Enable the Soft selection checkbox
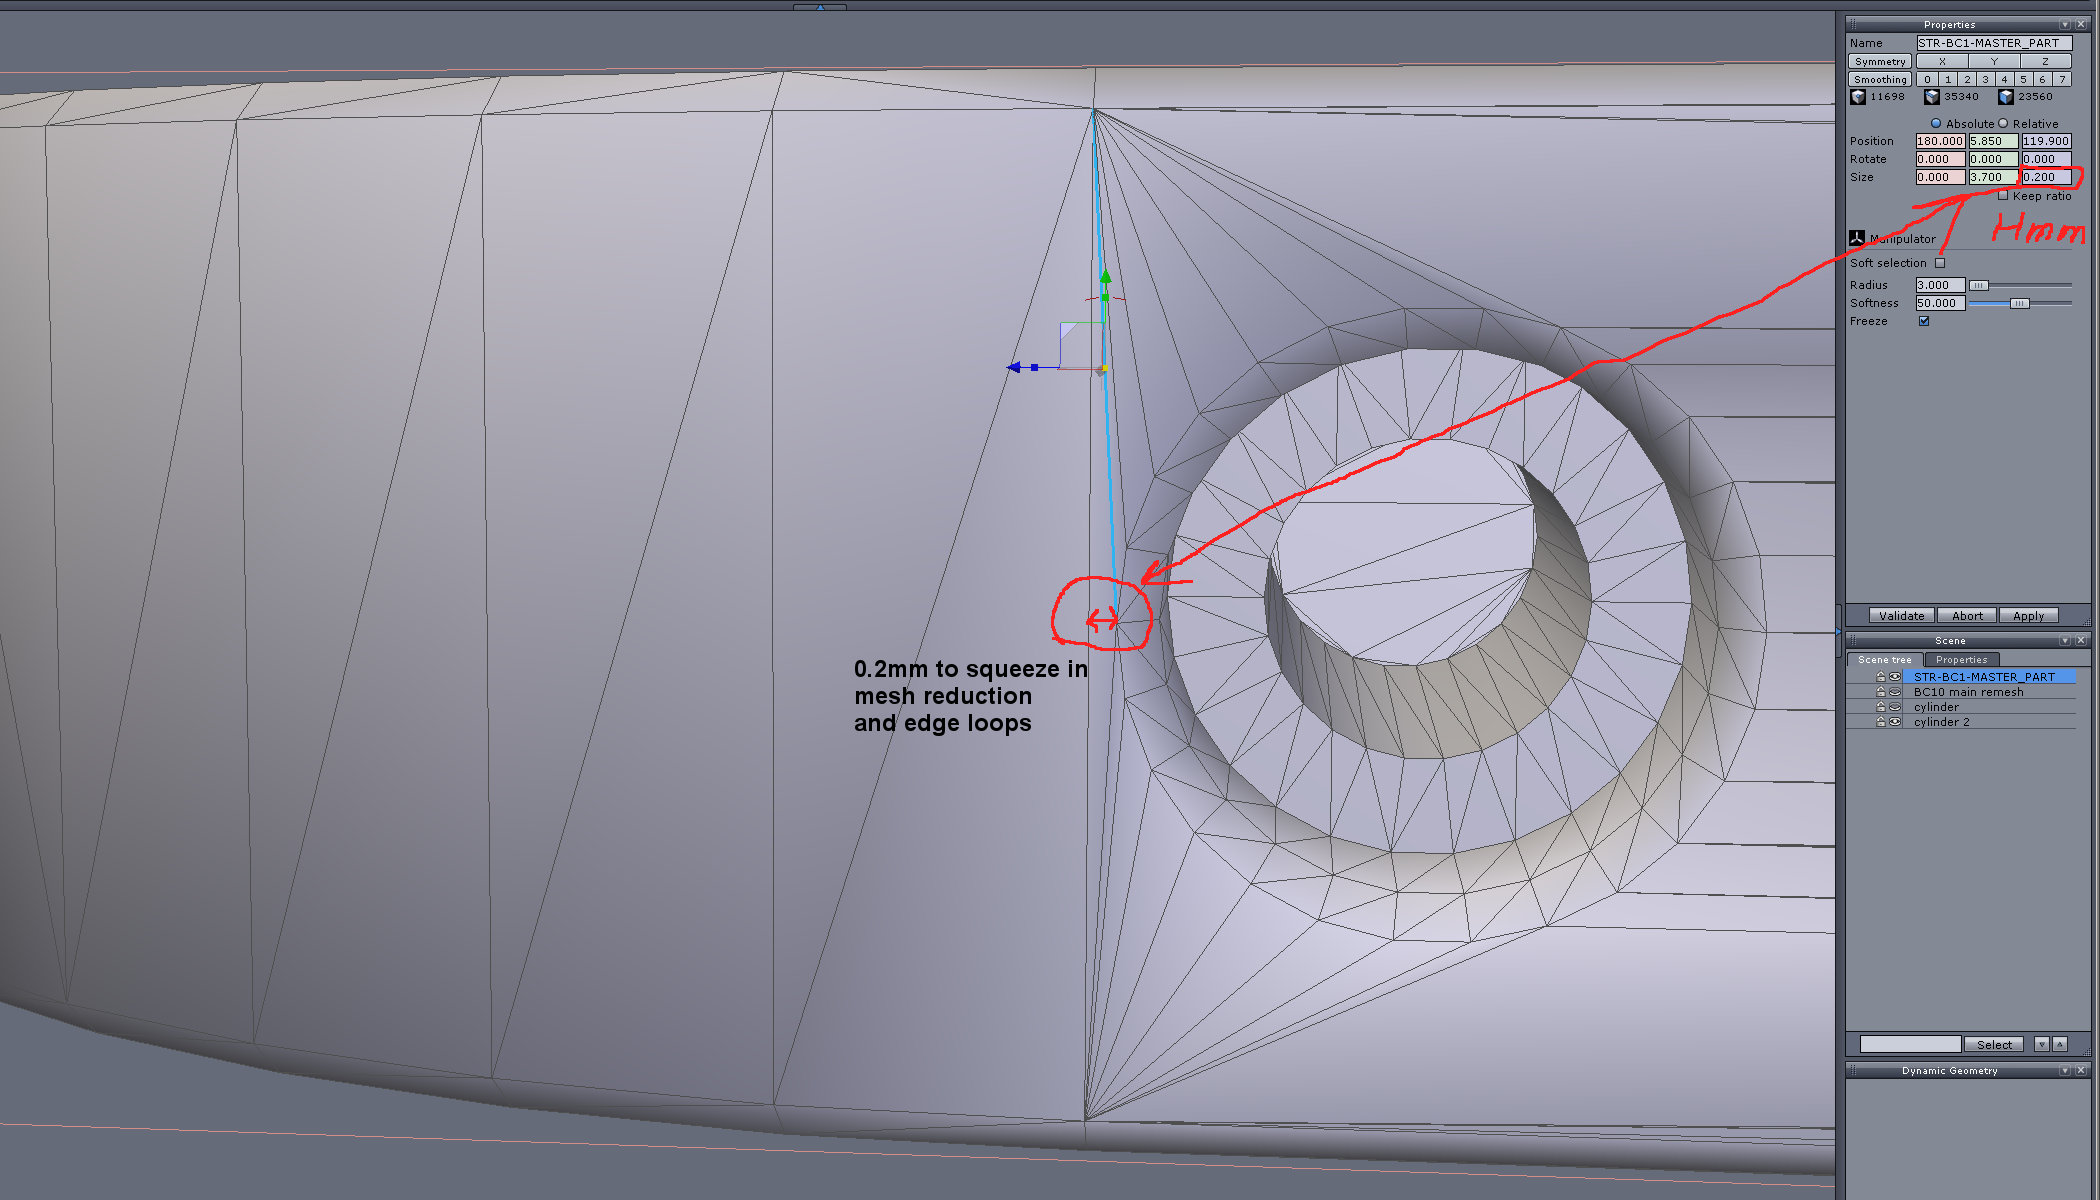 point(1940,263)
